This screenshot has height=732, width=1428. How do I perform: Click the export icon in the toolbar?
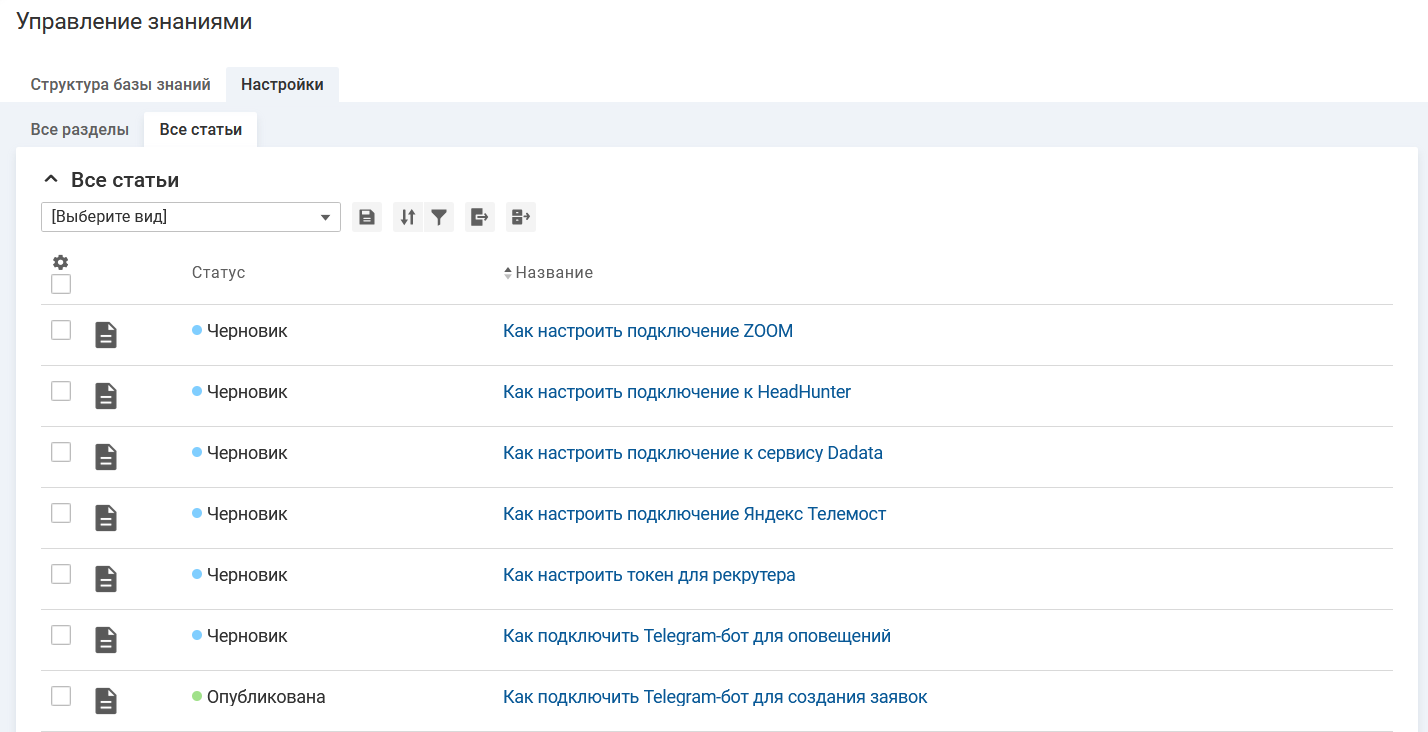(480, 217)
